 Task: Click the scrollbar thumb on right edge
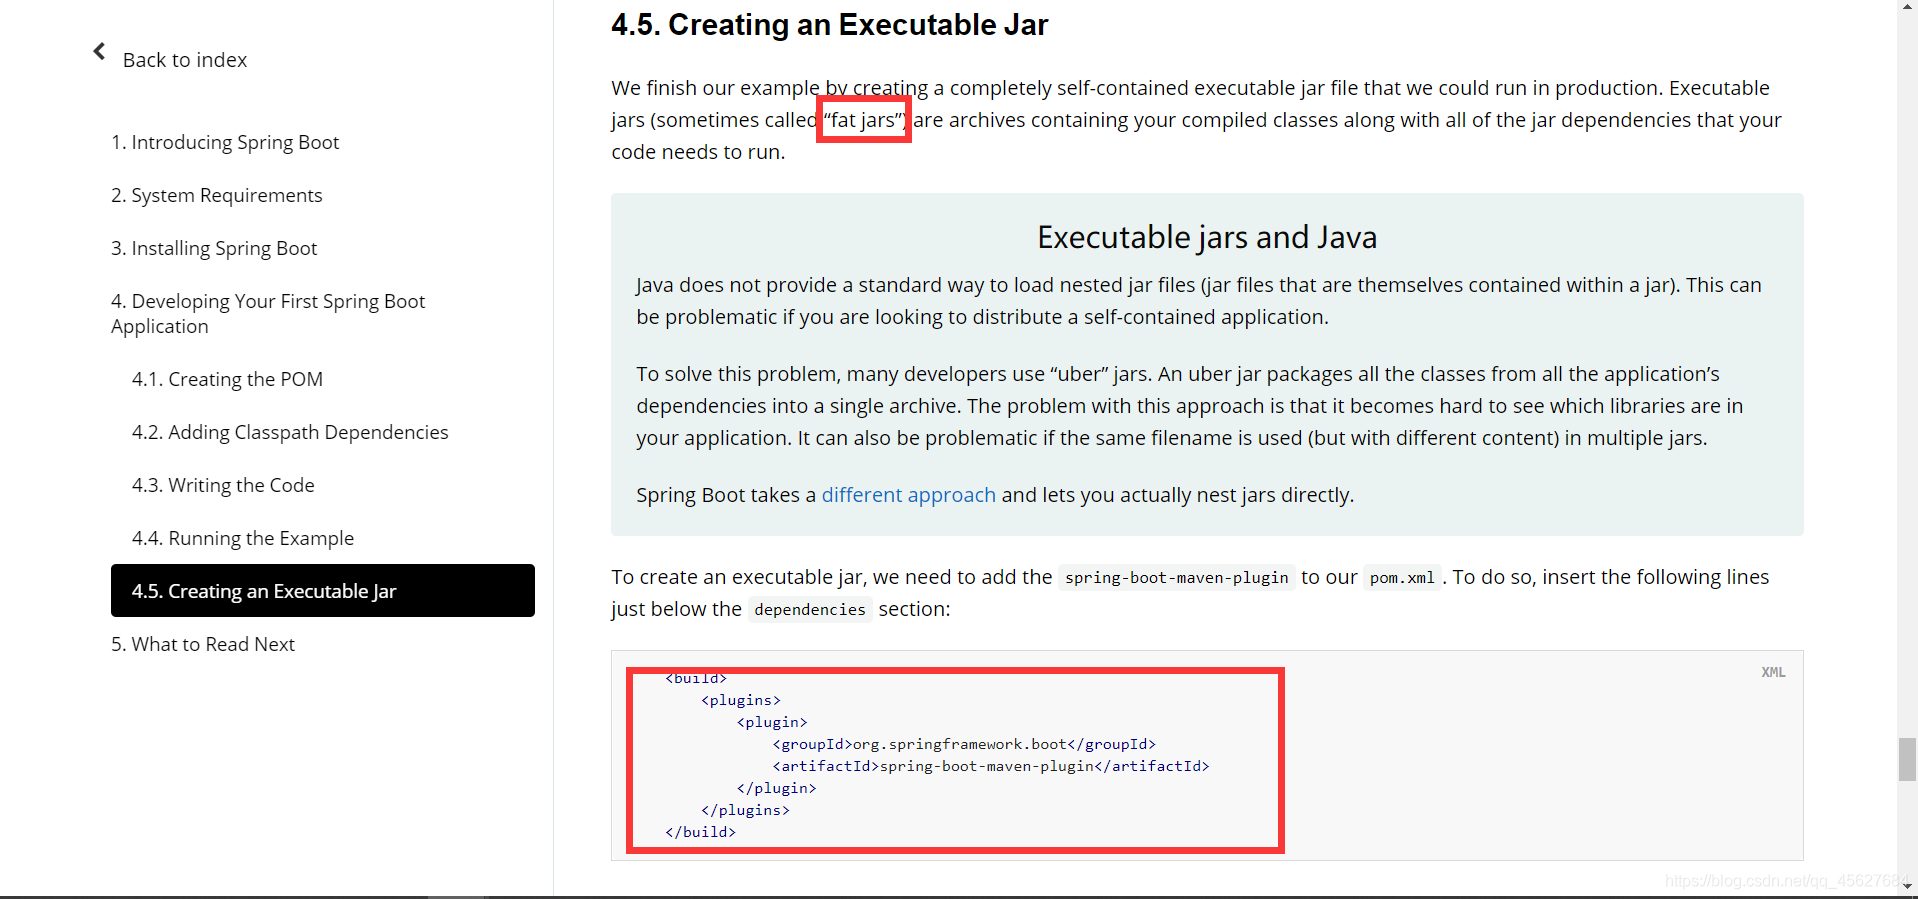pyautogui.click(x=1907, y=759)
